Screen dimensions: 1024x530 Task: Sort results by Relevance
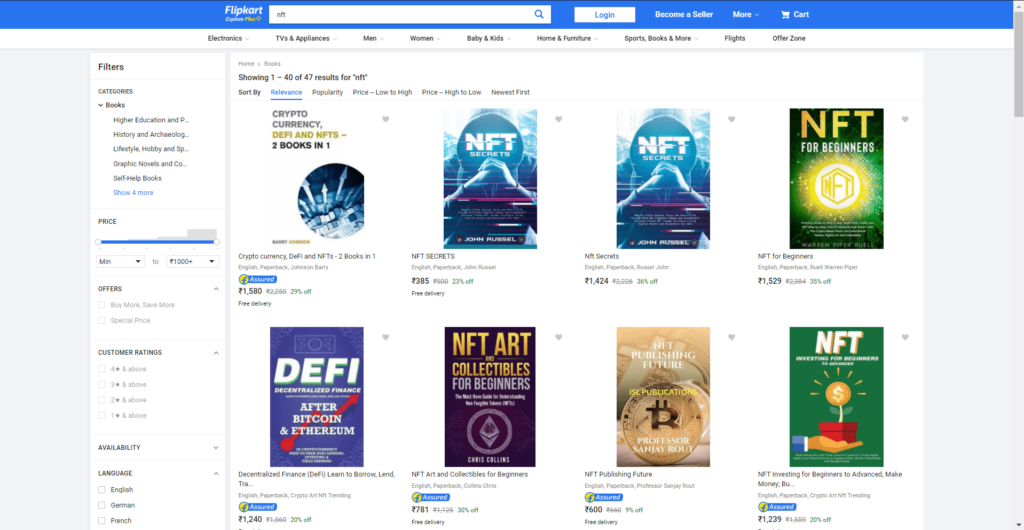[286, 93]
